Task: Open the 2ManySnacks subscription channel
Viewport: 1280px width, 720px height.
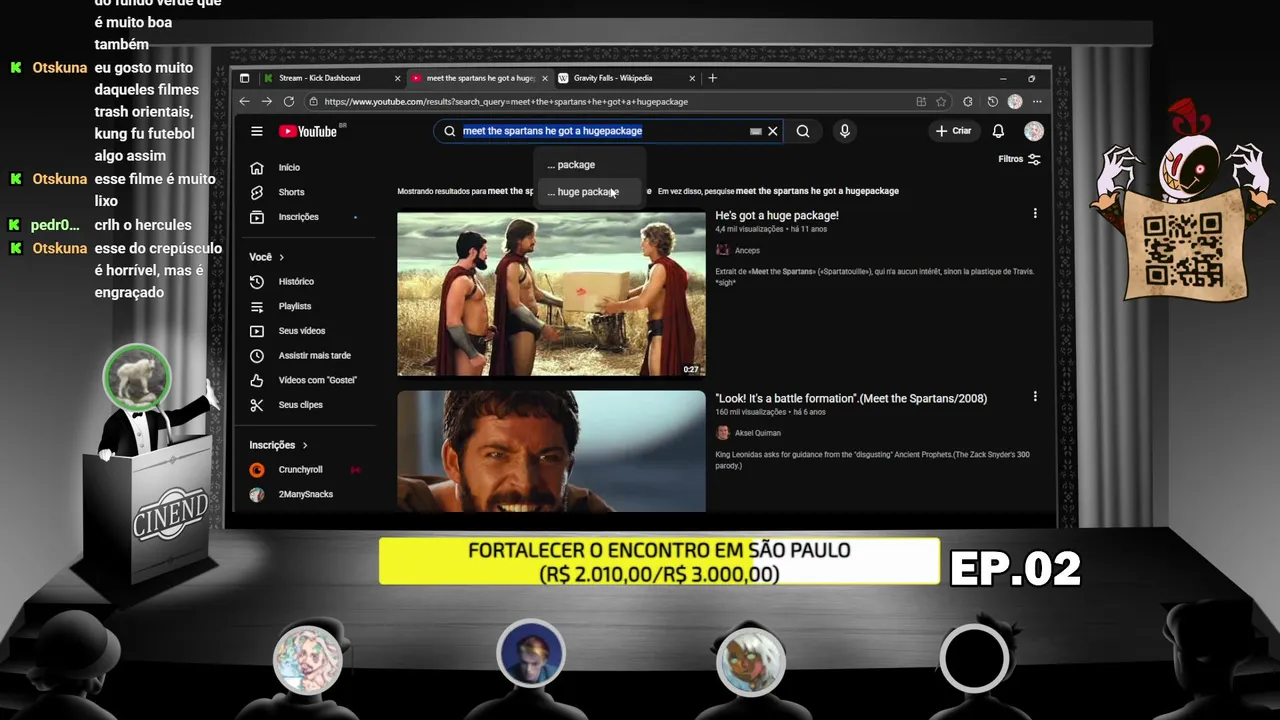Action: click(306, 494)
